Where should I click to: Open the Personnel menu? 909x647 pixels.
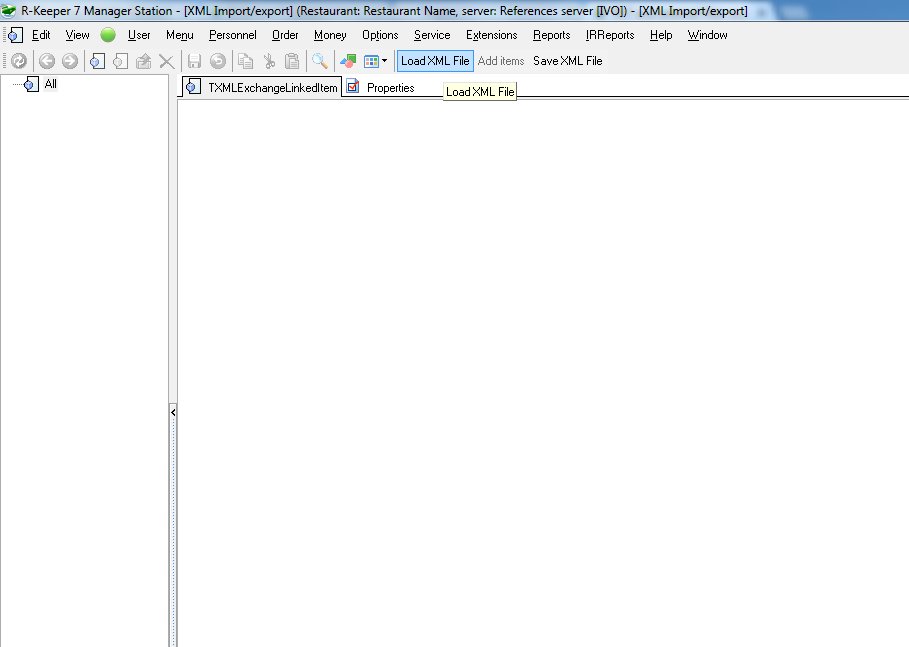[232, 35]
